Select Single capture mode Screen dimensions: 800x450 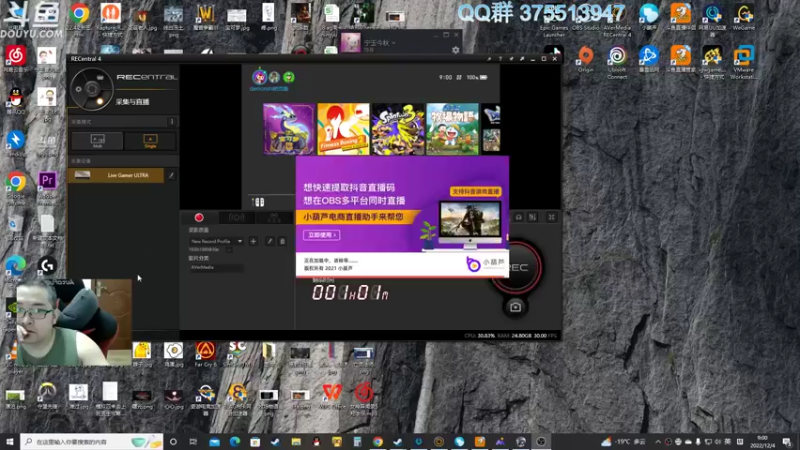coord(150,140)
